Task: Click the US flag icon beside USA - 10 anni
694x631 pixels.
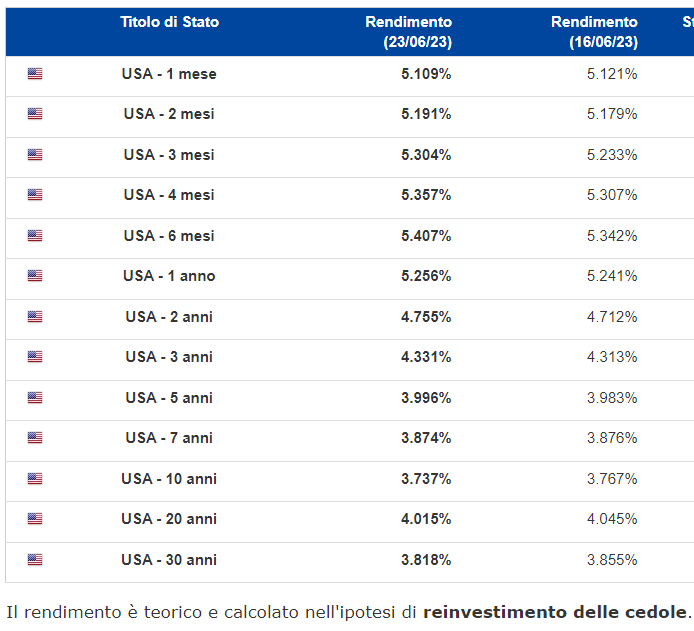Action: (x=35, y=479)
